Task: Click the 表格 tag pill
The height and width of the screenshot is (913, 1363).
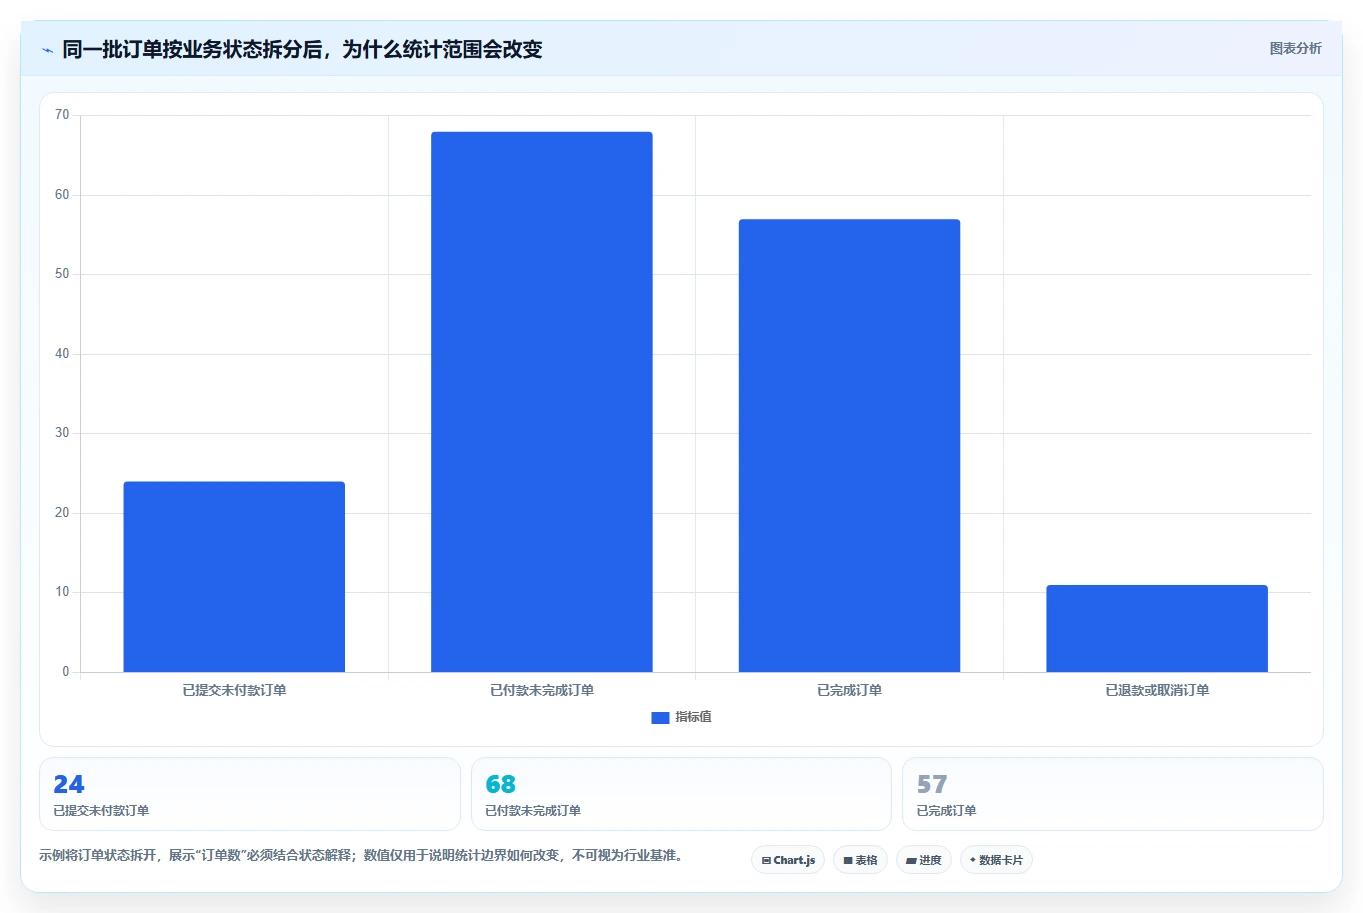Action: pos(860,860)
